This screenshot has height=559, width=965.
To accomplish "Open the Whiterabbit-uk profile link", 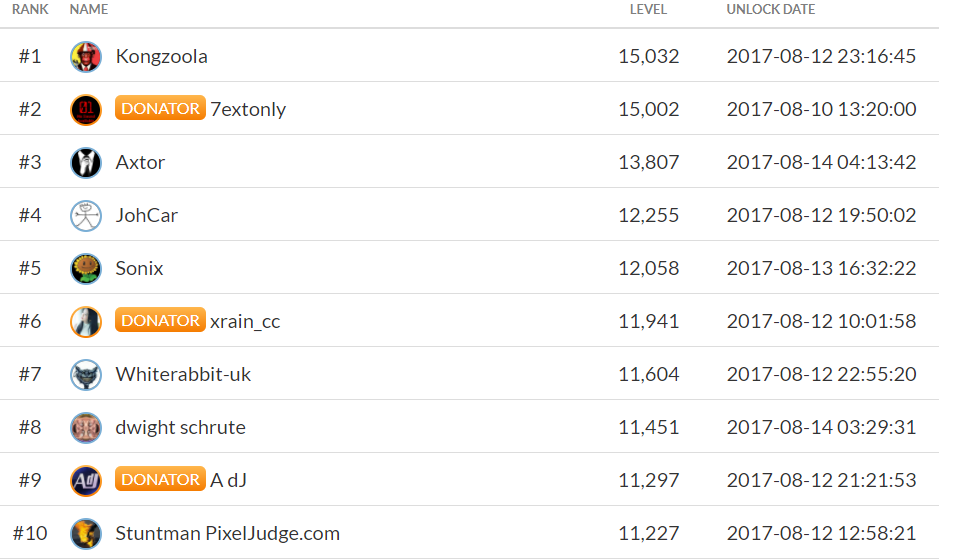I will pyautogui.click(x=183, y=375).
